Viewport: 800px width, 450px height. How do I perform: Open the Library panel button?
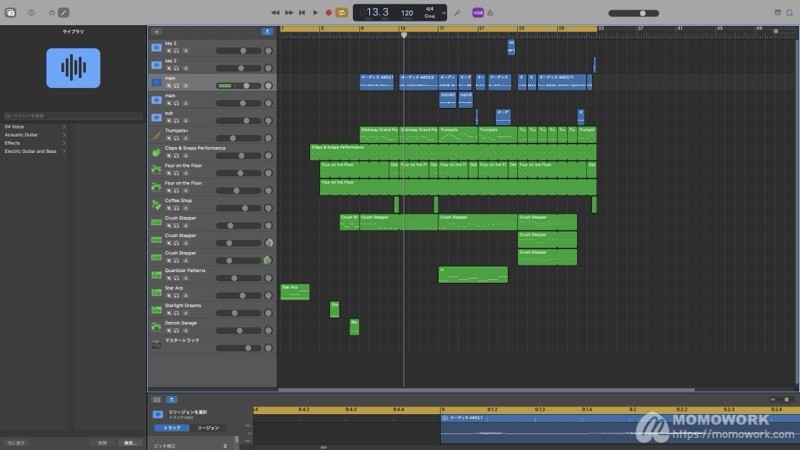pos(10,13)
